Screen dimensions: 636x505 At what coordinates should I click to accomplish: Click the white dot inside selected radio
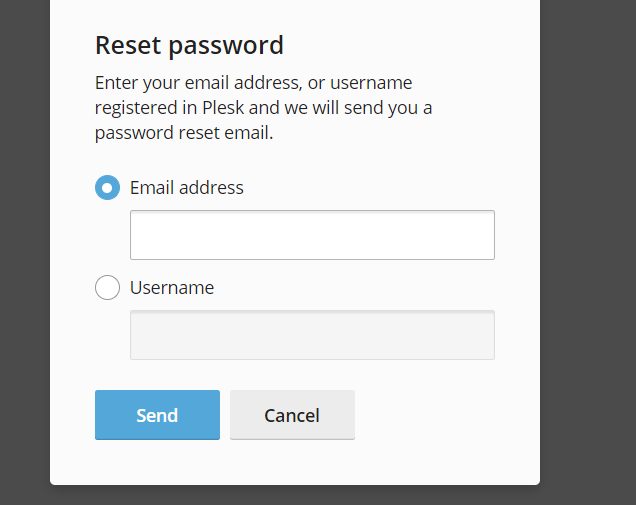point(107,188)
